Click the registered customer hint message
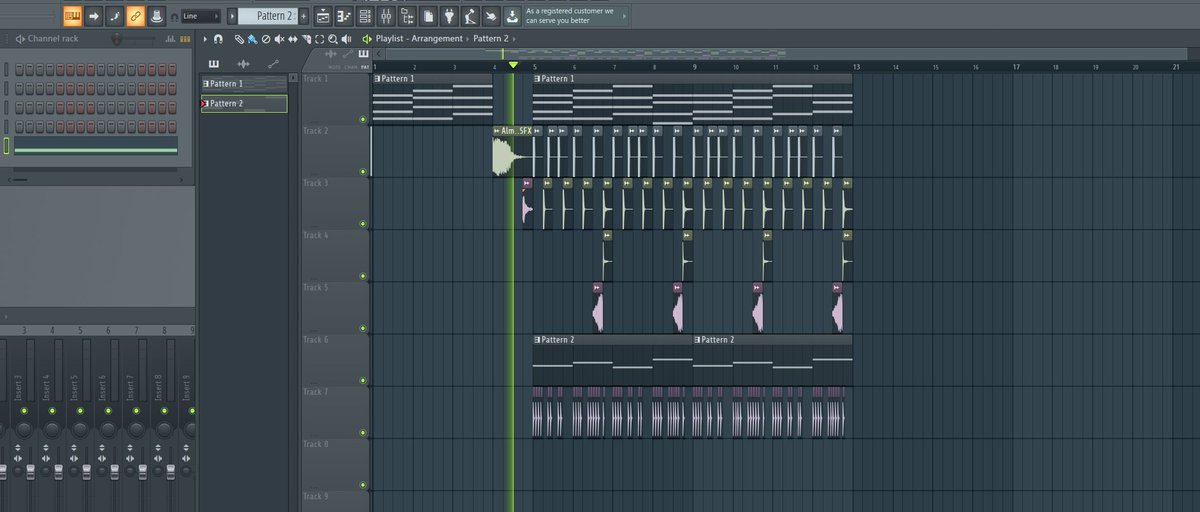Viewport: 1200px width, 512px height. 577,16
